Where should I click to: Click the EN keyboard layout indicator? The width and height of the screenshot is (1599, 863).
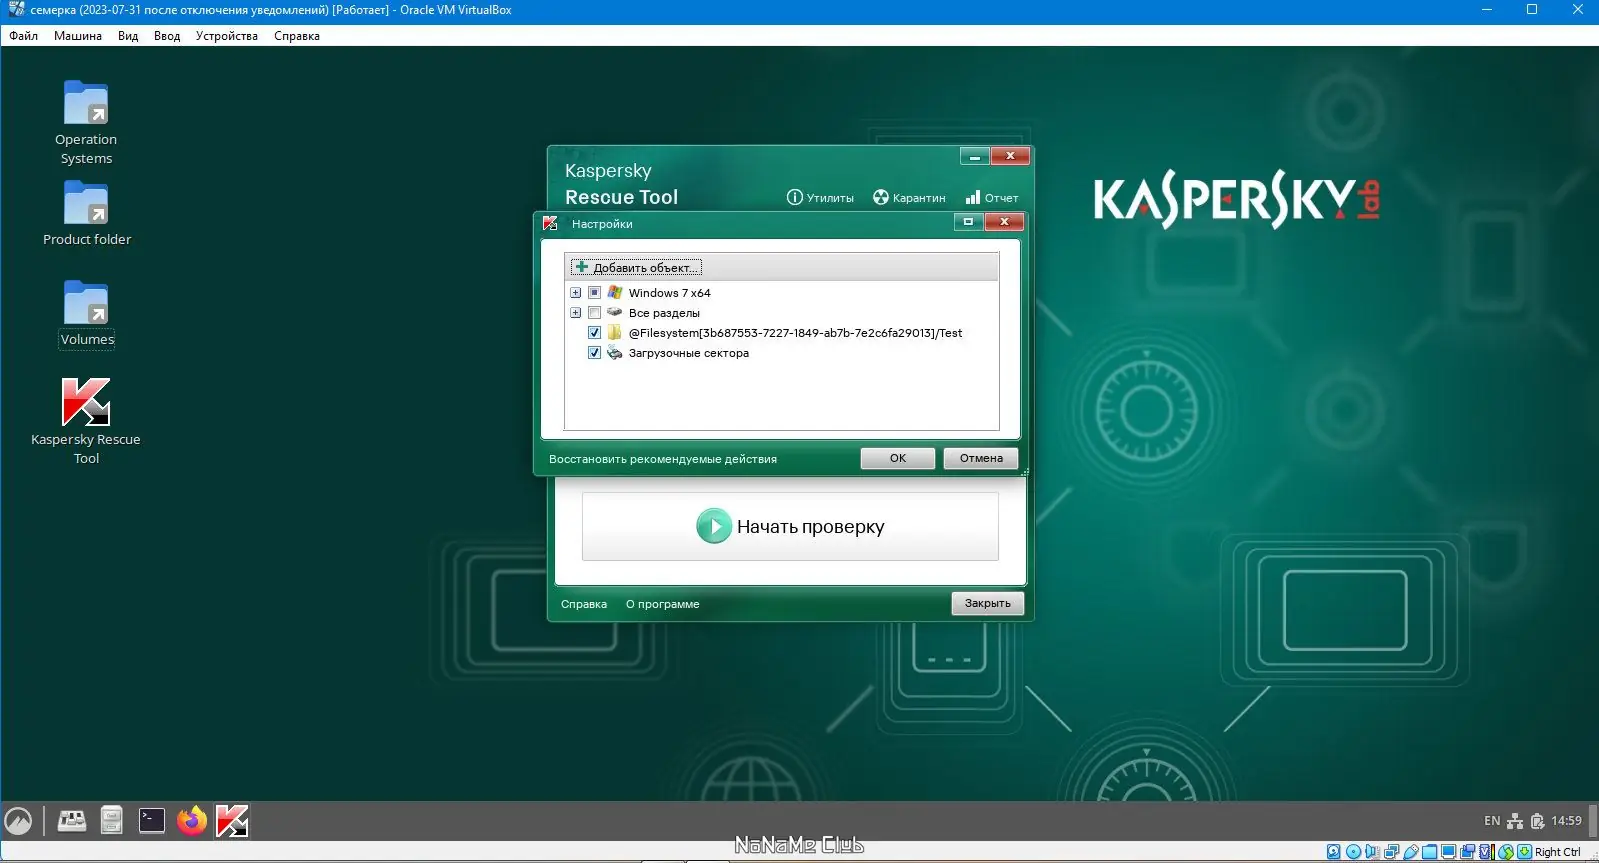click(1492, 821)
